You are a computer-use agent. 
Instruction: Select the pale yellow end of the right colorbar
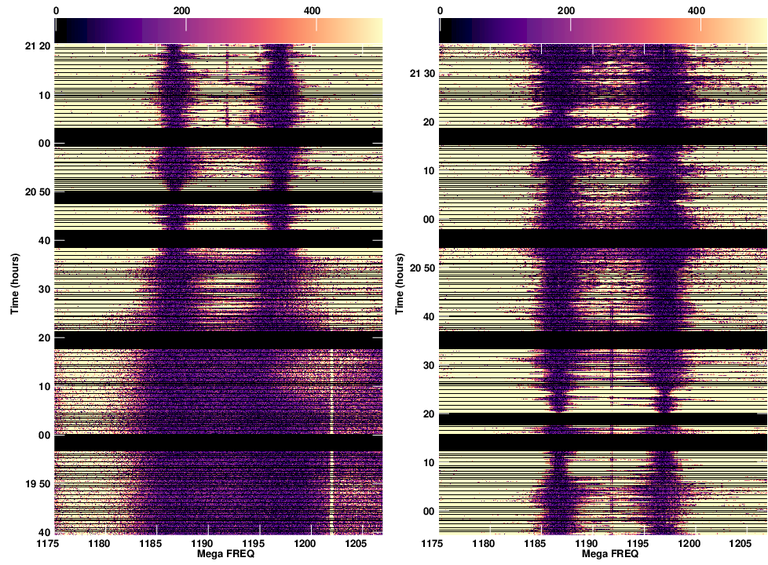[760, 30]
